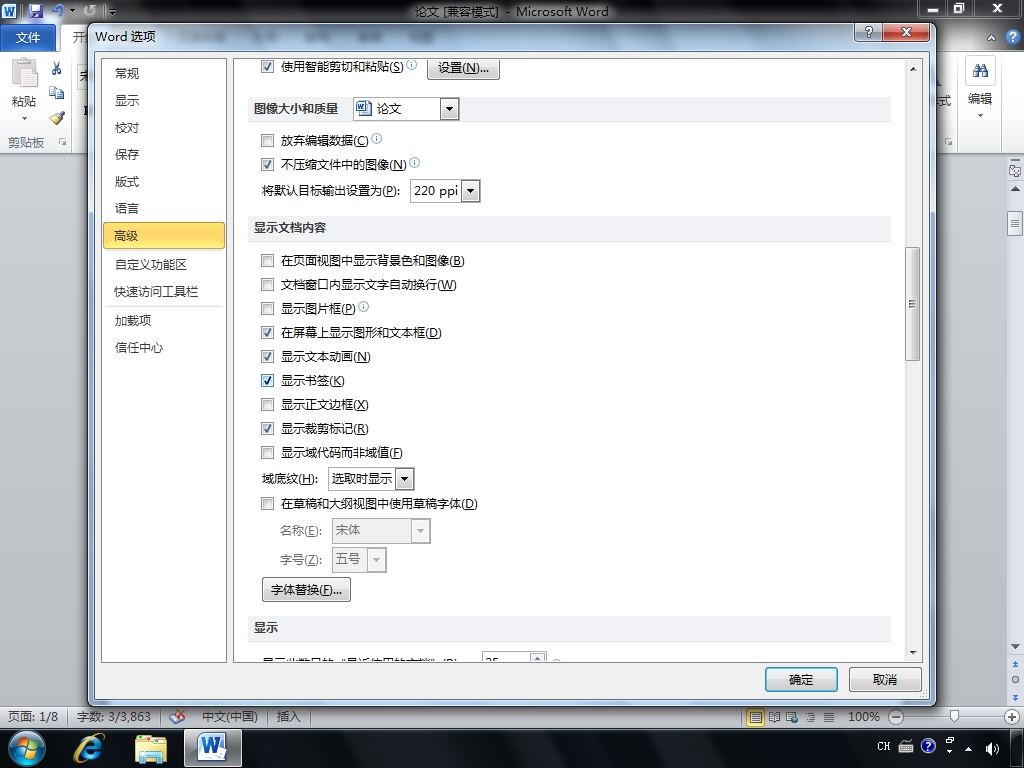Toggle 使用智能剪切和粘贴 checkbox
1024x768 pixels.
pos(267,67)
